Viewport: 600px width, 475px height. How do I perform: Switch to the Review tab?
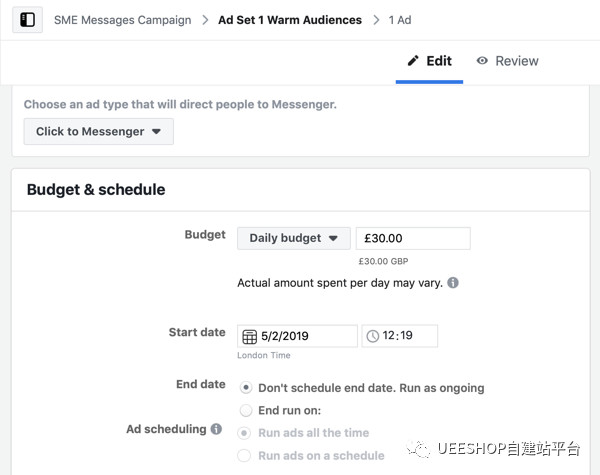[x=508, y=61]
